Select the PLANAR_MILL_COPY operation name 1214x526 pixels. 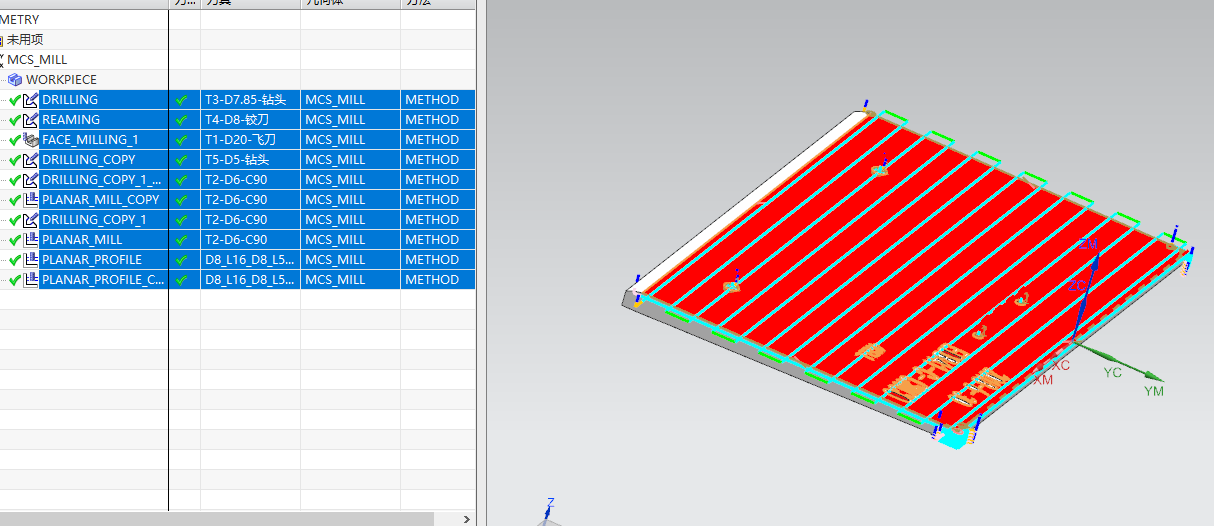coord(101,200)
